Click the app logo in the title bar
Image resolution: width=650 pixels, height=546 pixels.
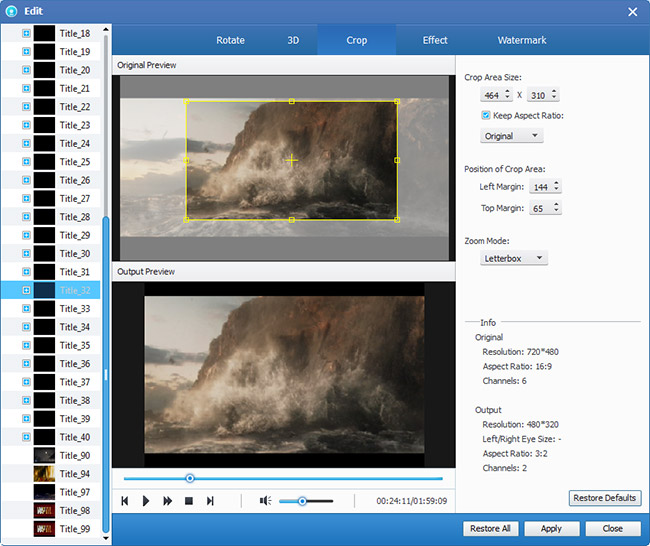tap(12, 11)
